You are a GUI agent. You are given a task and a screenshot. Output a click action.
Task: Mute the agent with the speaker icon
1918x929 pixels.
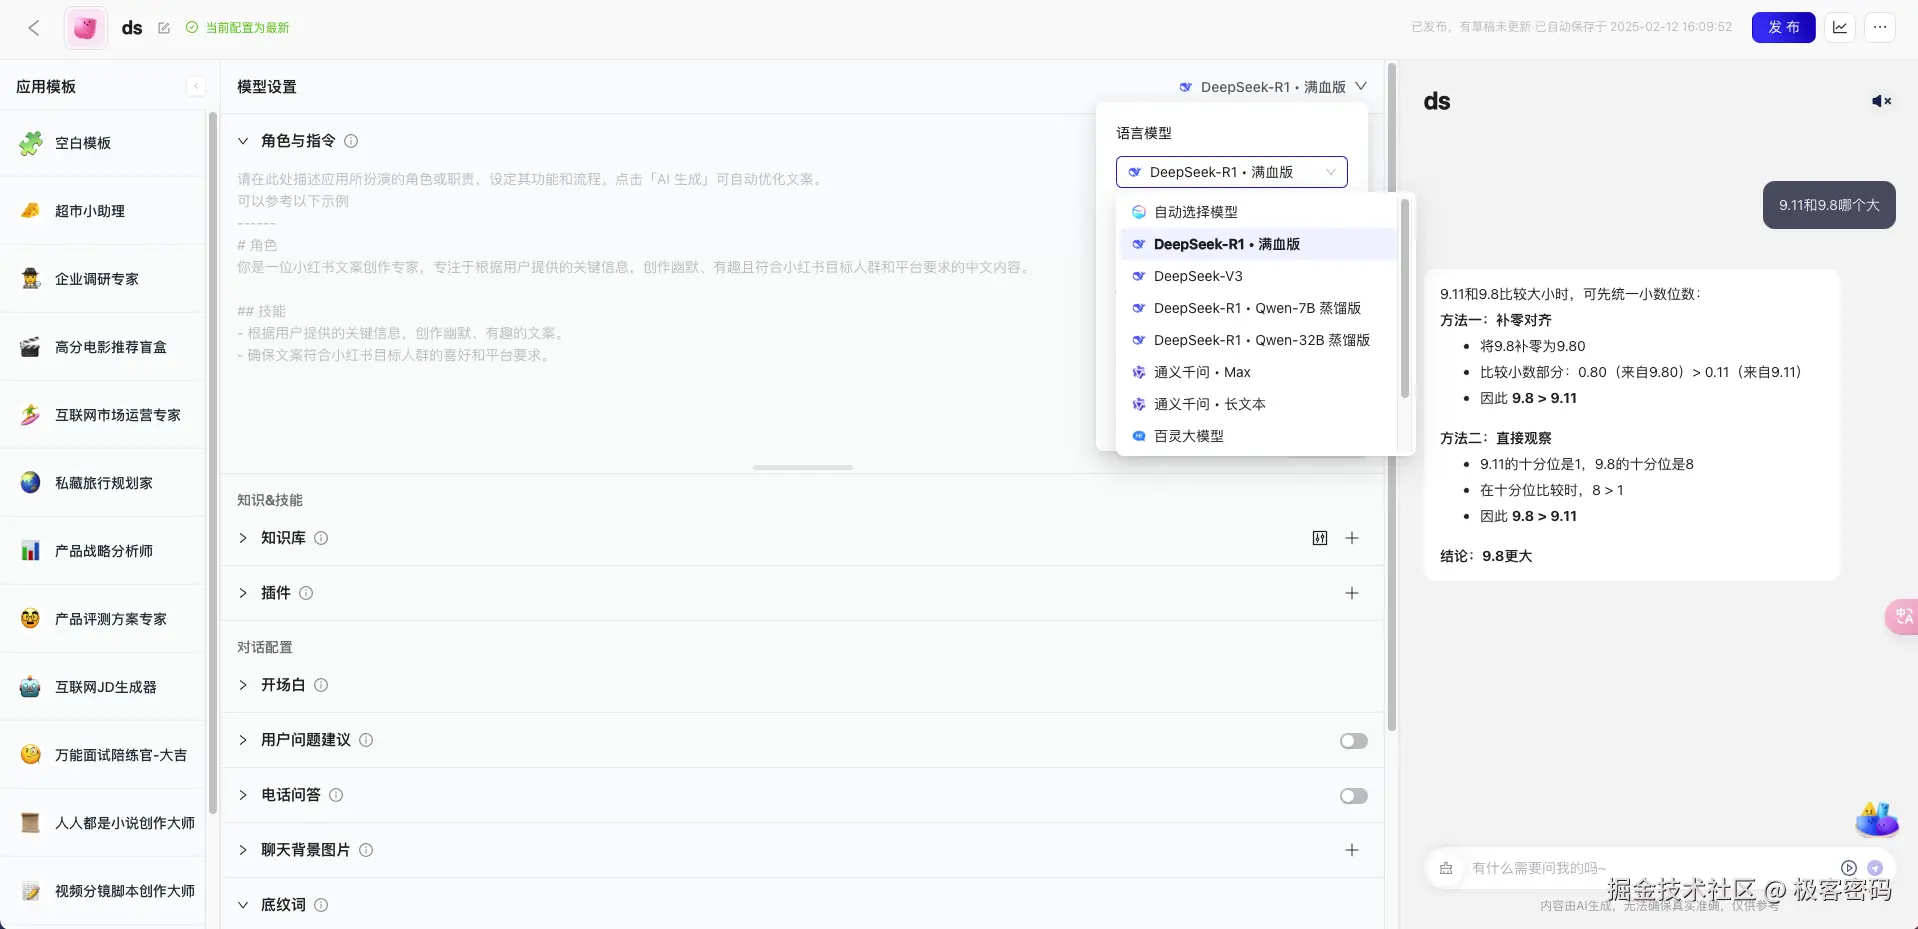(x=1880, y=101)
